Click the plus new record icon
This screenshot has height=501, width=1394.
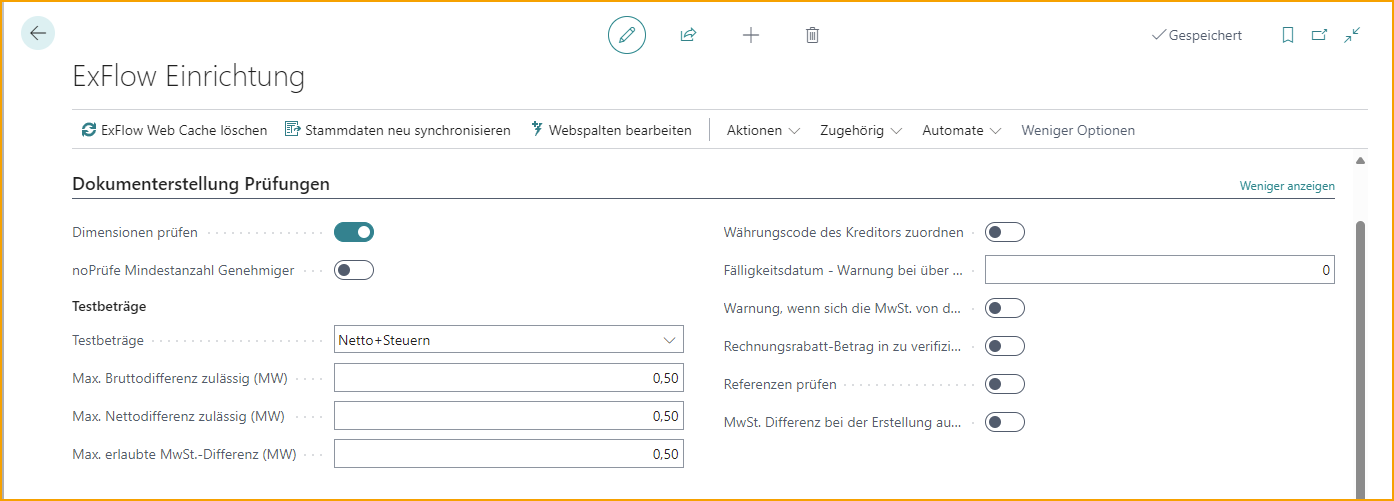[x=751, y=35]
